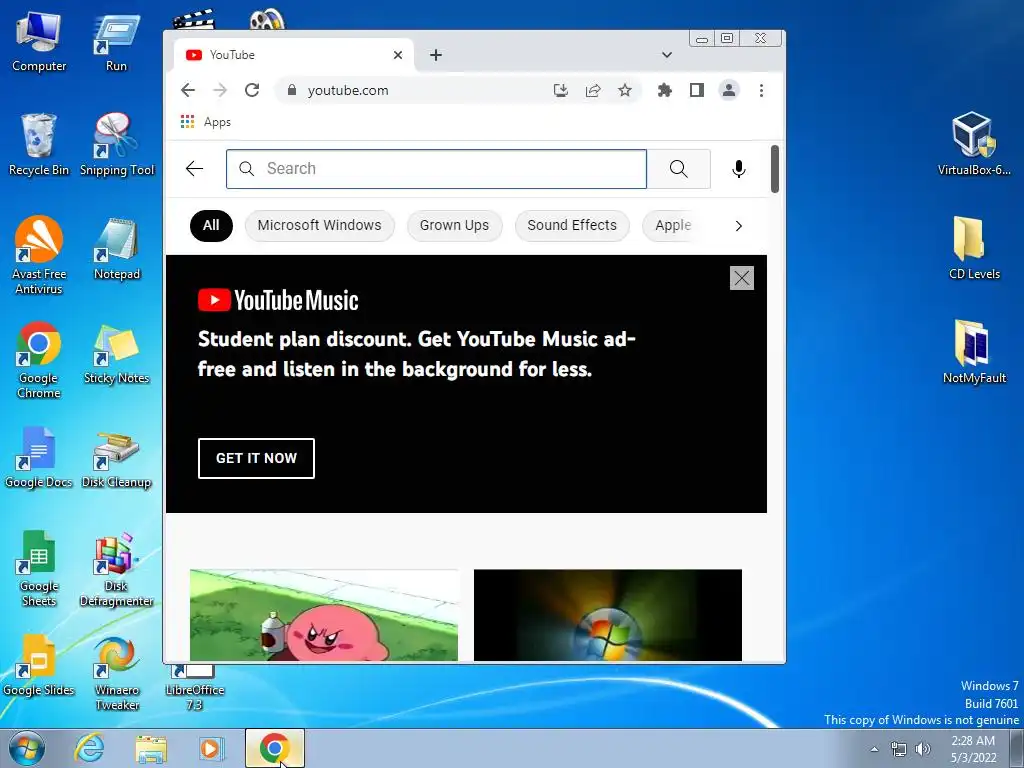Click the YouTube Music logo

(278, 300)
